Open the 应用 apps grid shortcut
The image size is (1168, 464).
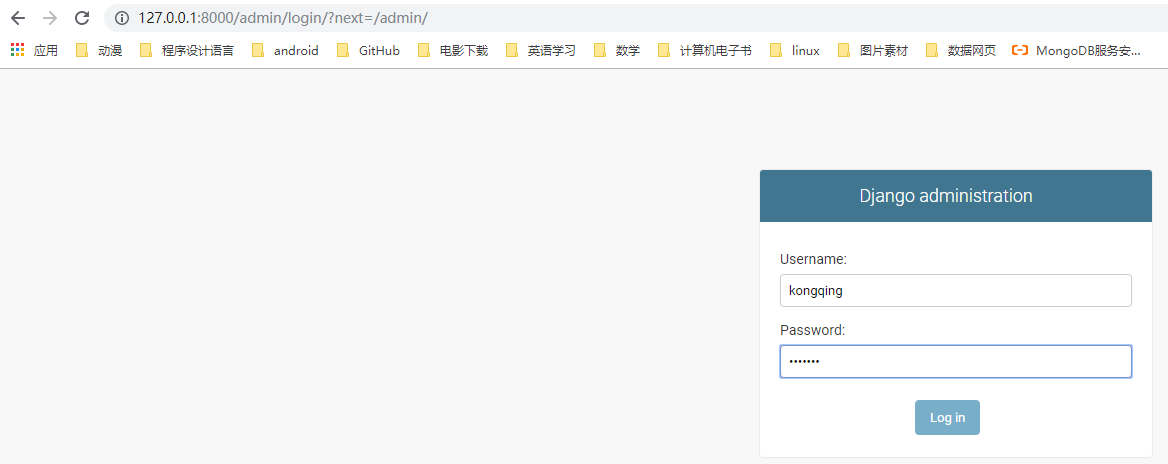click(x=34, y=51)
